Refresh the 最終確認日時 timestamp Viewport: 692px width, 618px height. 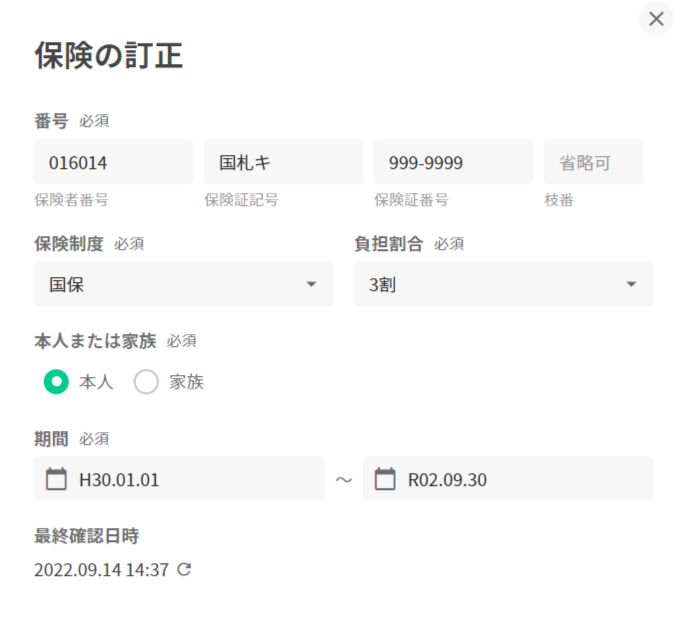click(x=184, y=569)
